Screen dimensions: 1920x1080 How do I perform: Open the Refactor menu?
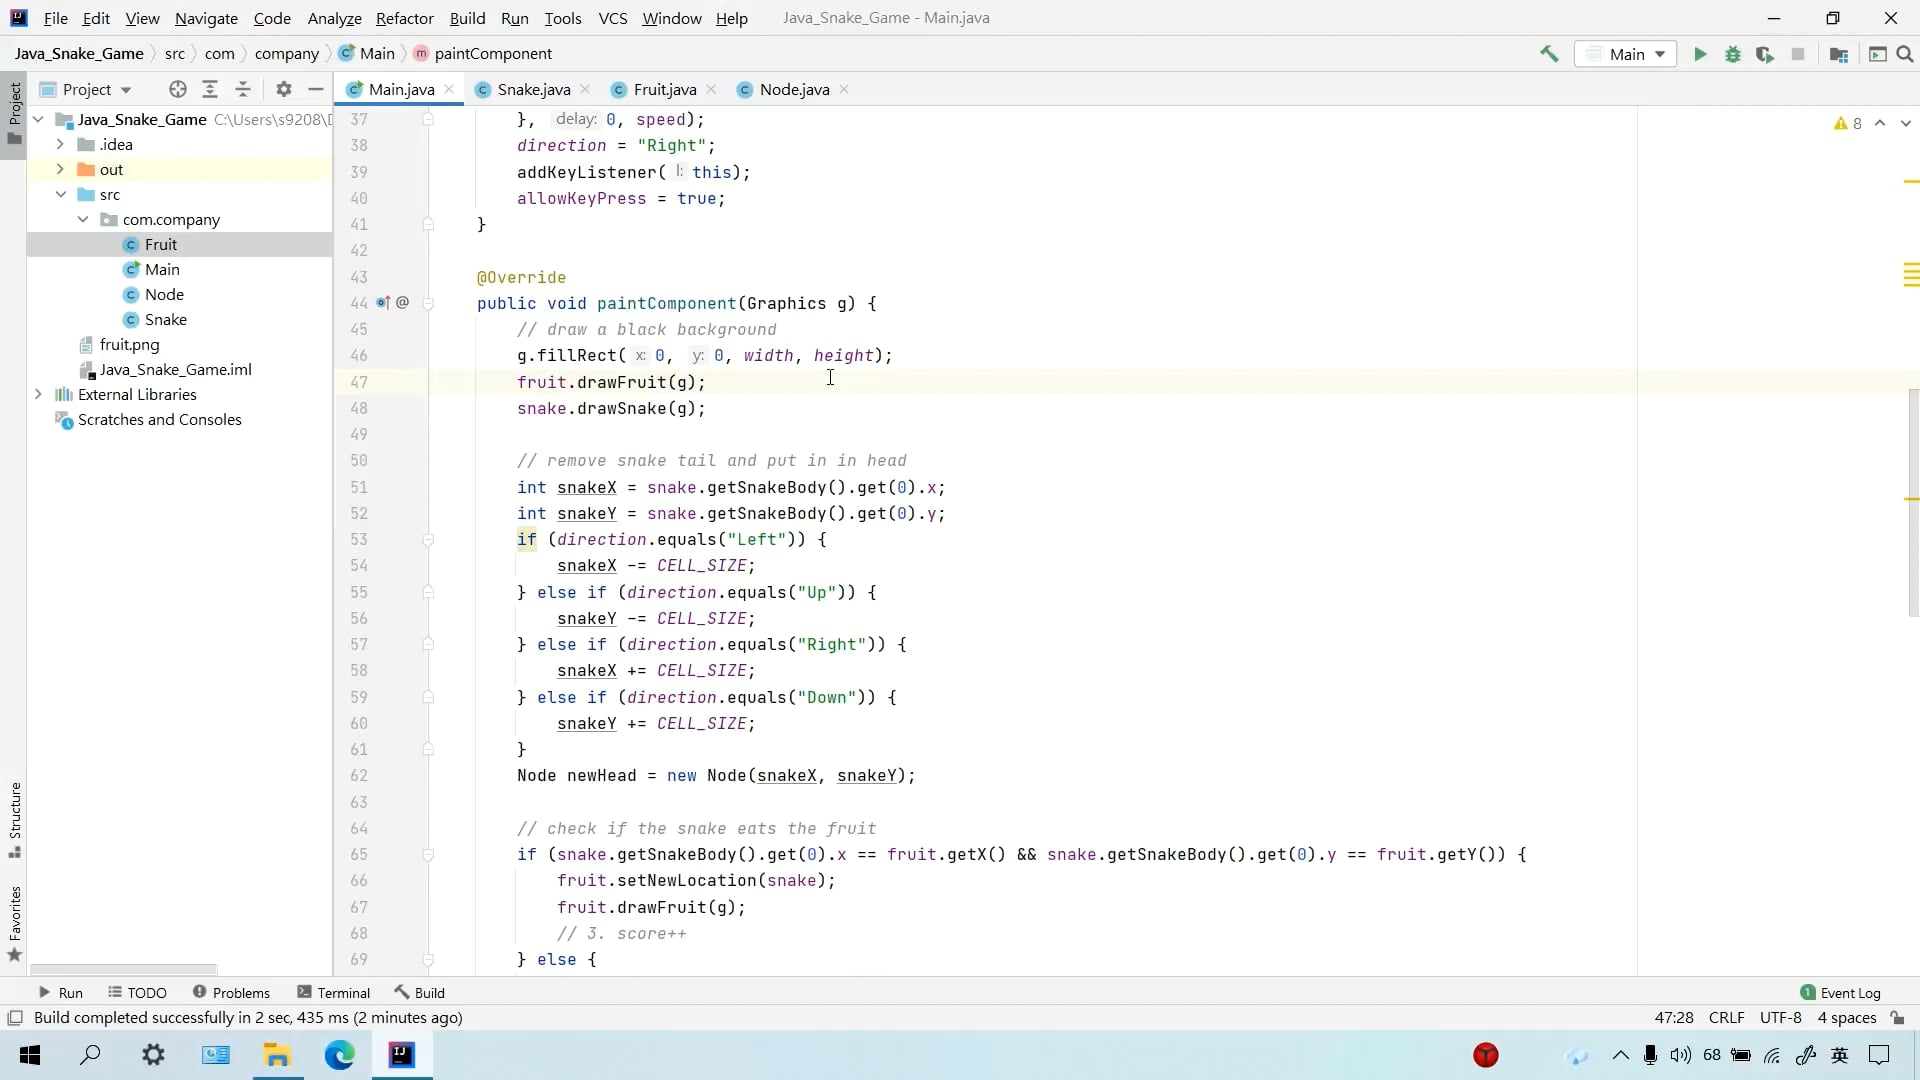tap(404, 18)
